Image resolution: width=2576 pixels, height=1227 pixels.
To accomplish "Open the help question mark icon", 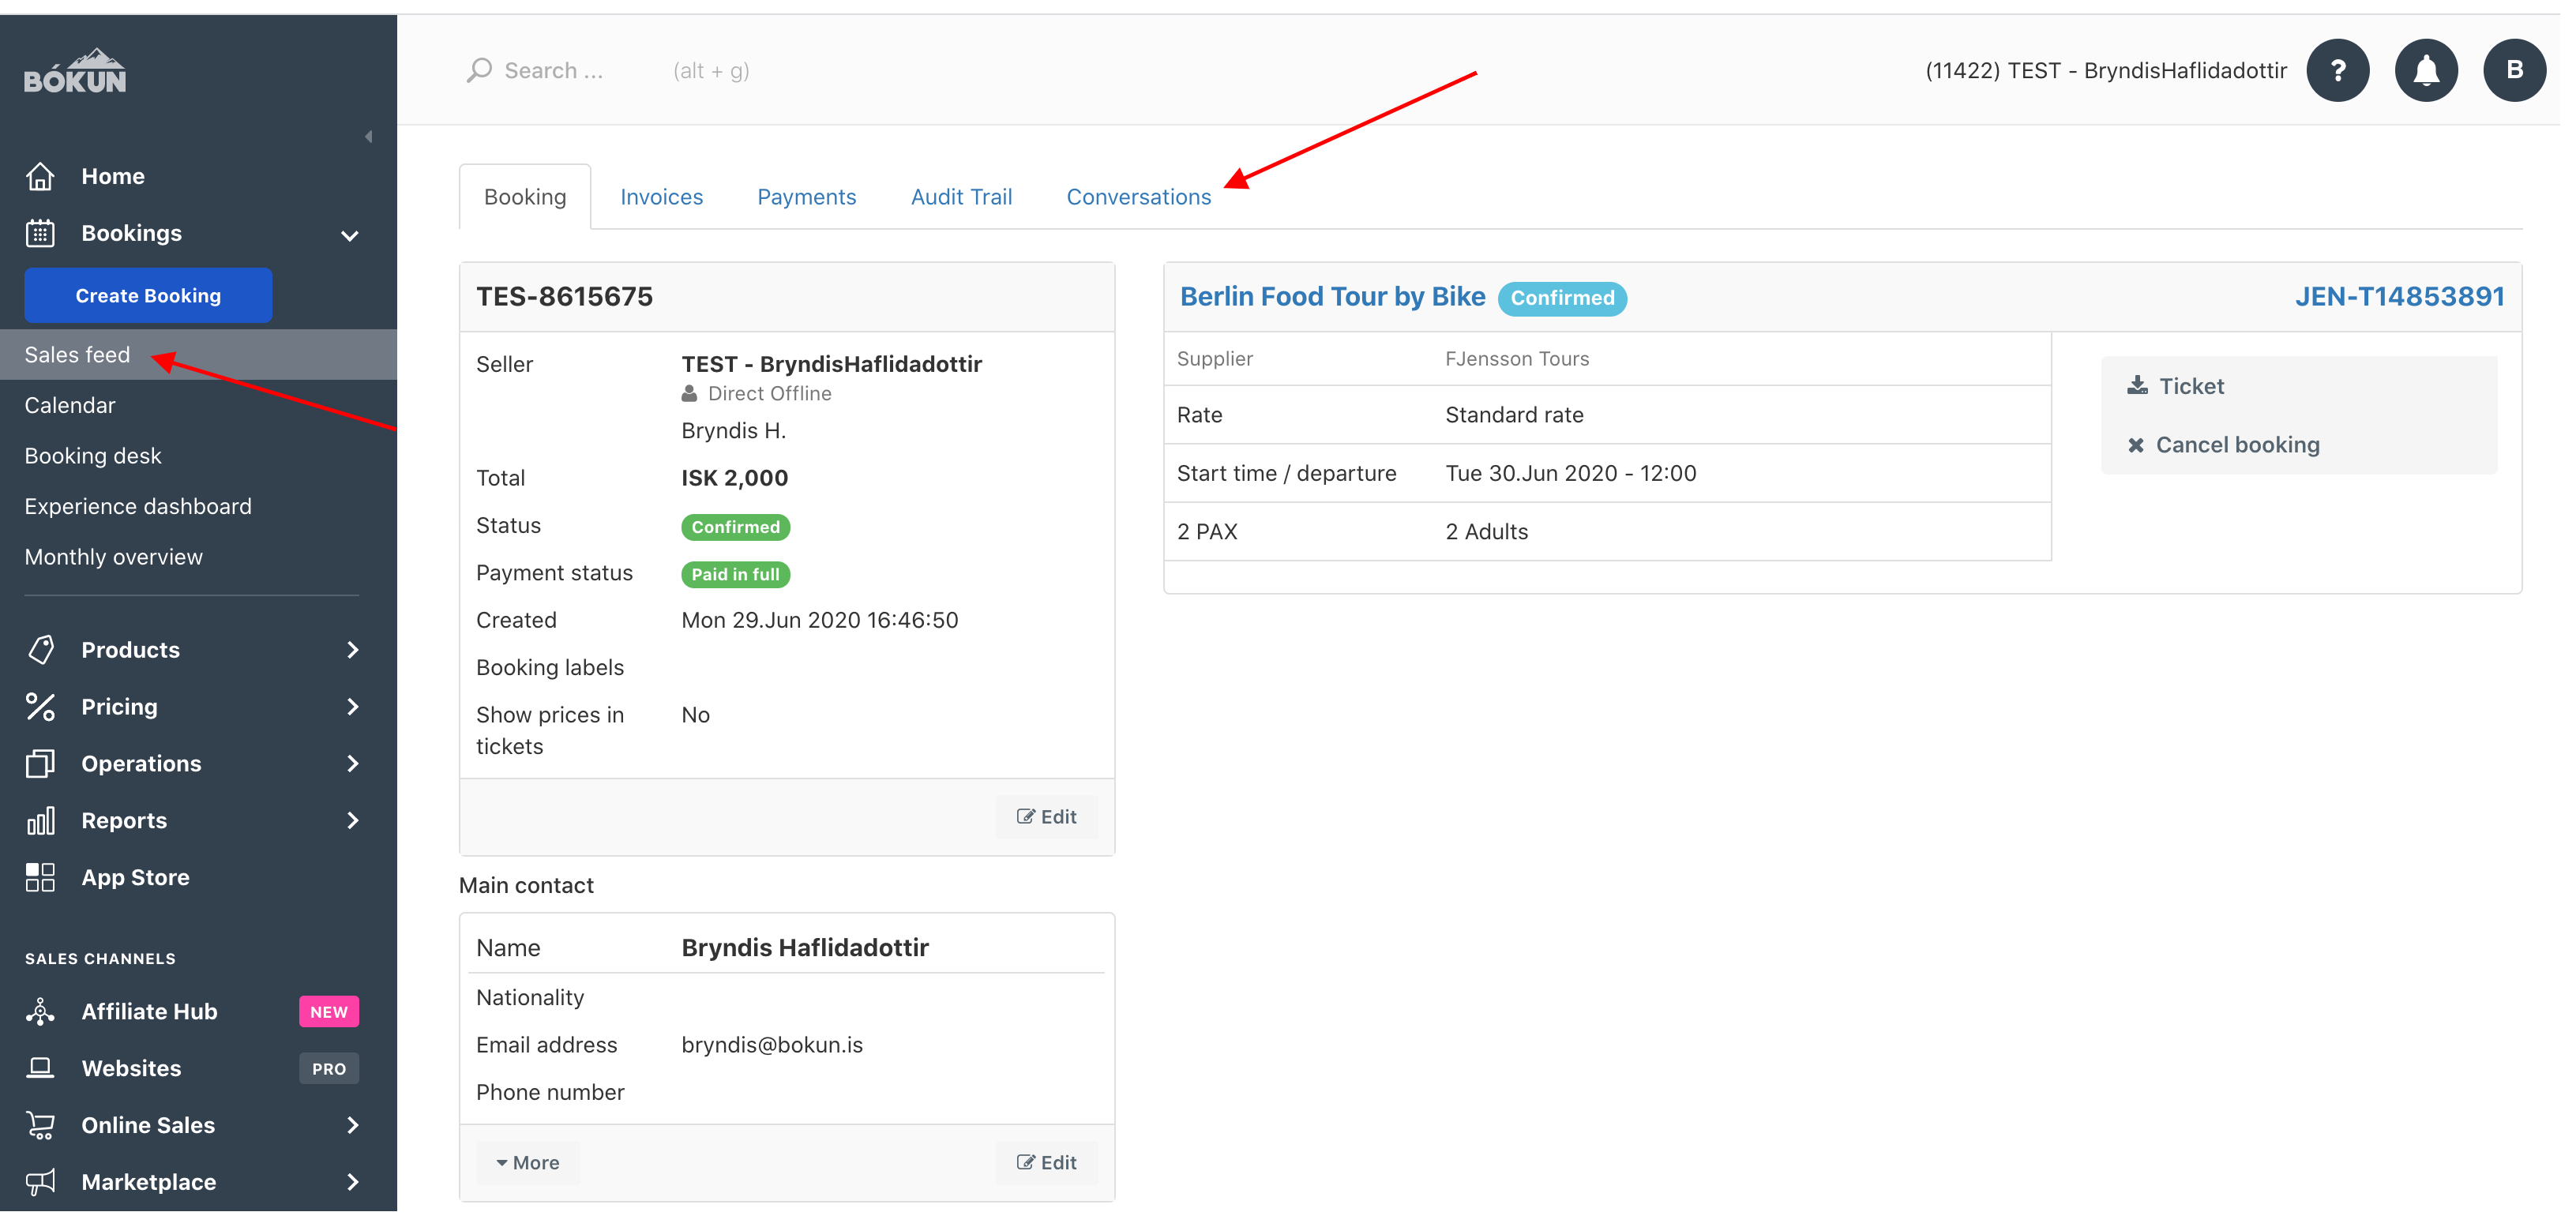I will tap(2338, 70).
